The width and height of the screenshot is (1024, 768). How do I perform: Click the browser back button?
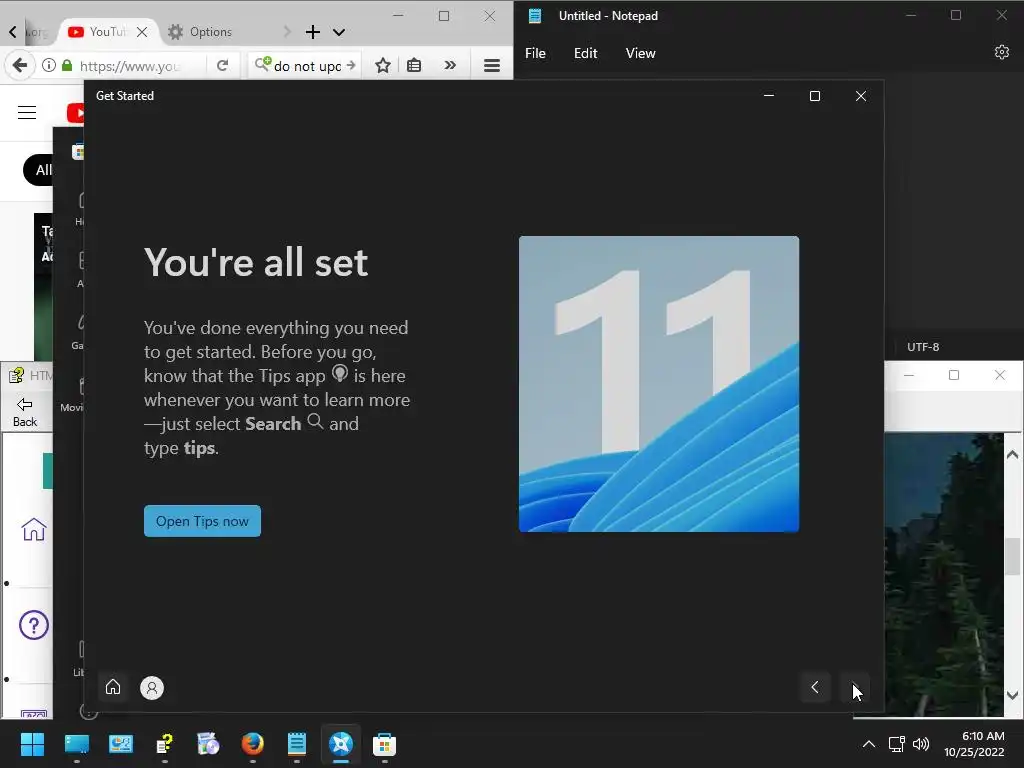pos(20,65)
